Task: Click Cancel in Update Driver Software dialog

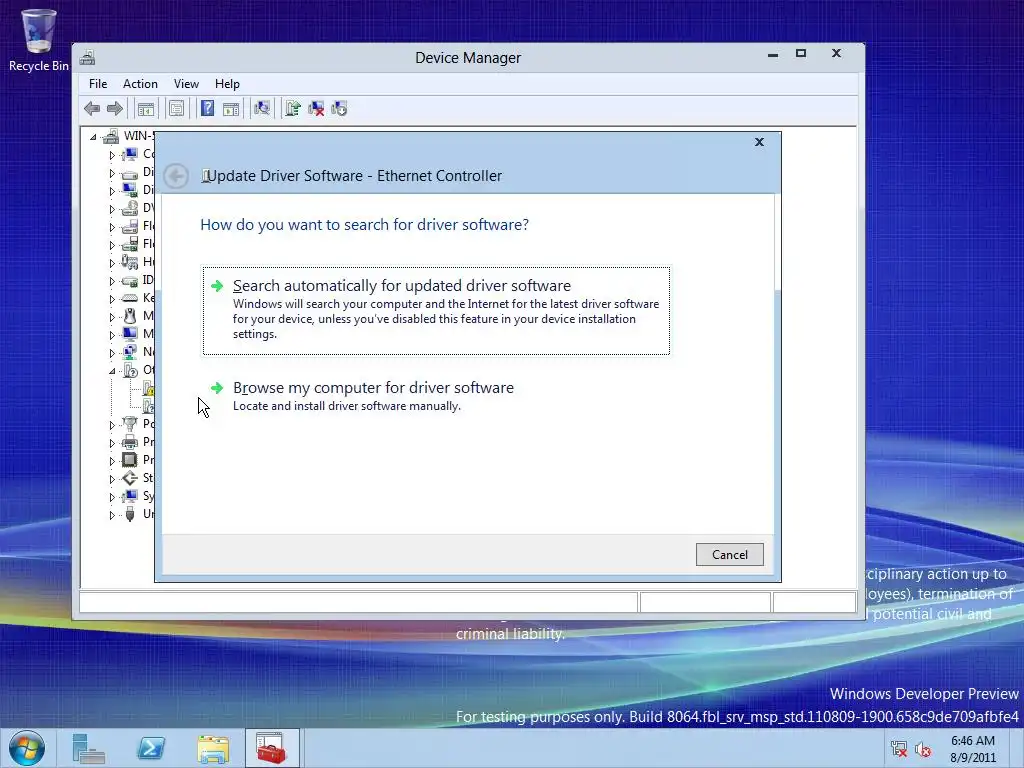Action: pos(729,554)
